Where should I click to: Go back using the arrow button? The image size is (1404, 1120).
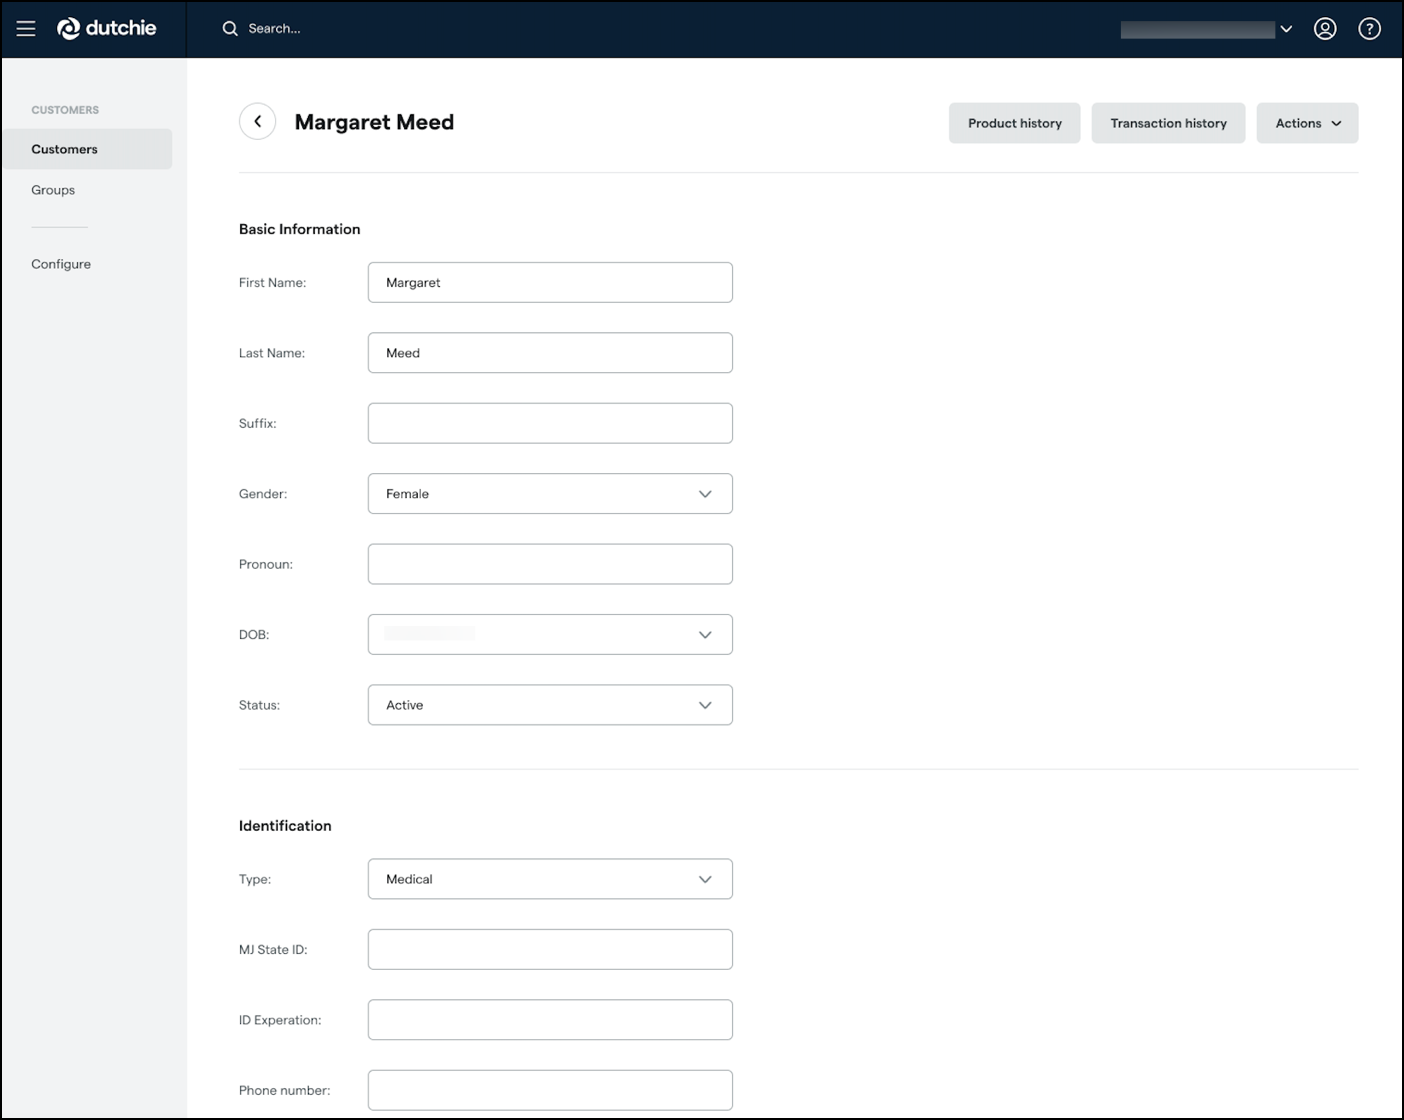click(x=257, y=122)
